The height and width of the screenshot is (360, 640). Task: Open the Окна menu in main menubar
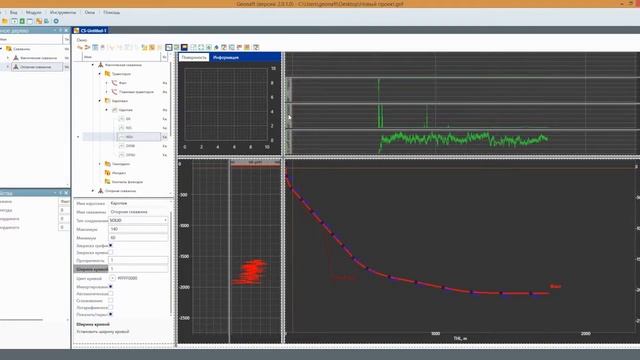click(90, 13)
